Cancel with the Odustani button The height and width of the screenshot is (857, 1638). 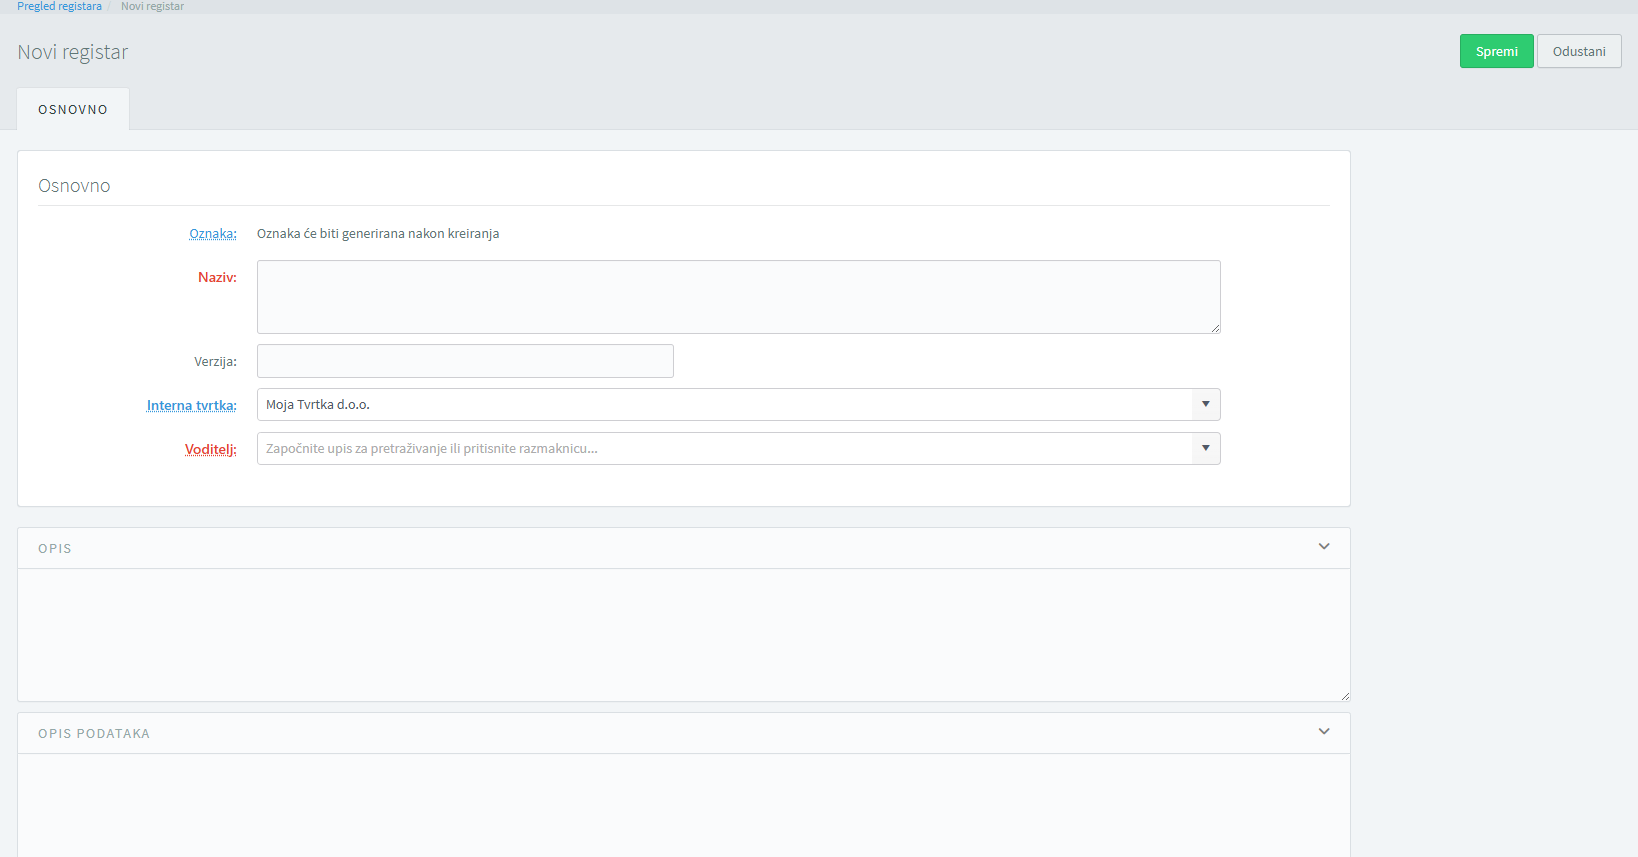coord(1578,52)
